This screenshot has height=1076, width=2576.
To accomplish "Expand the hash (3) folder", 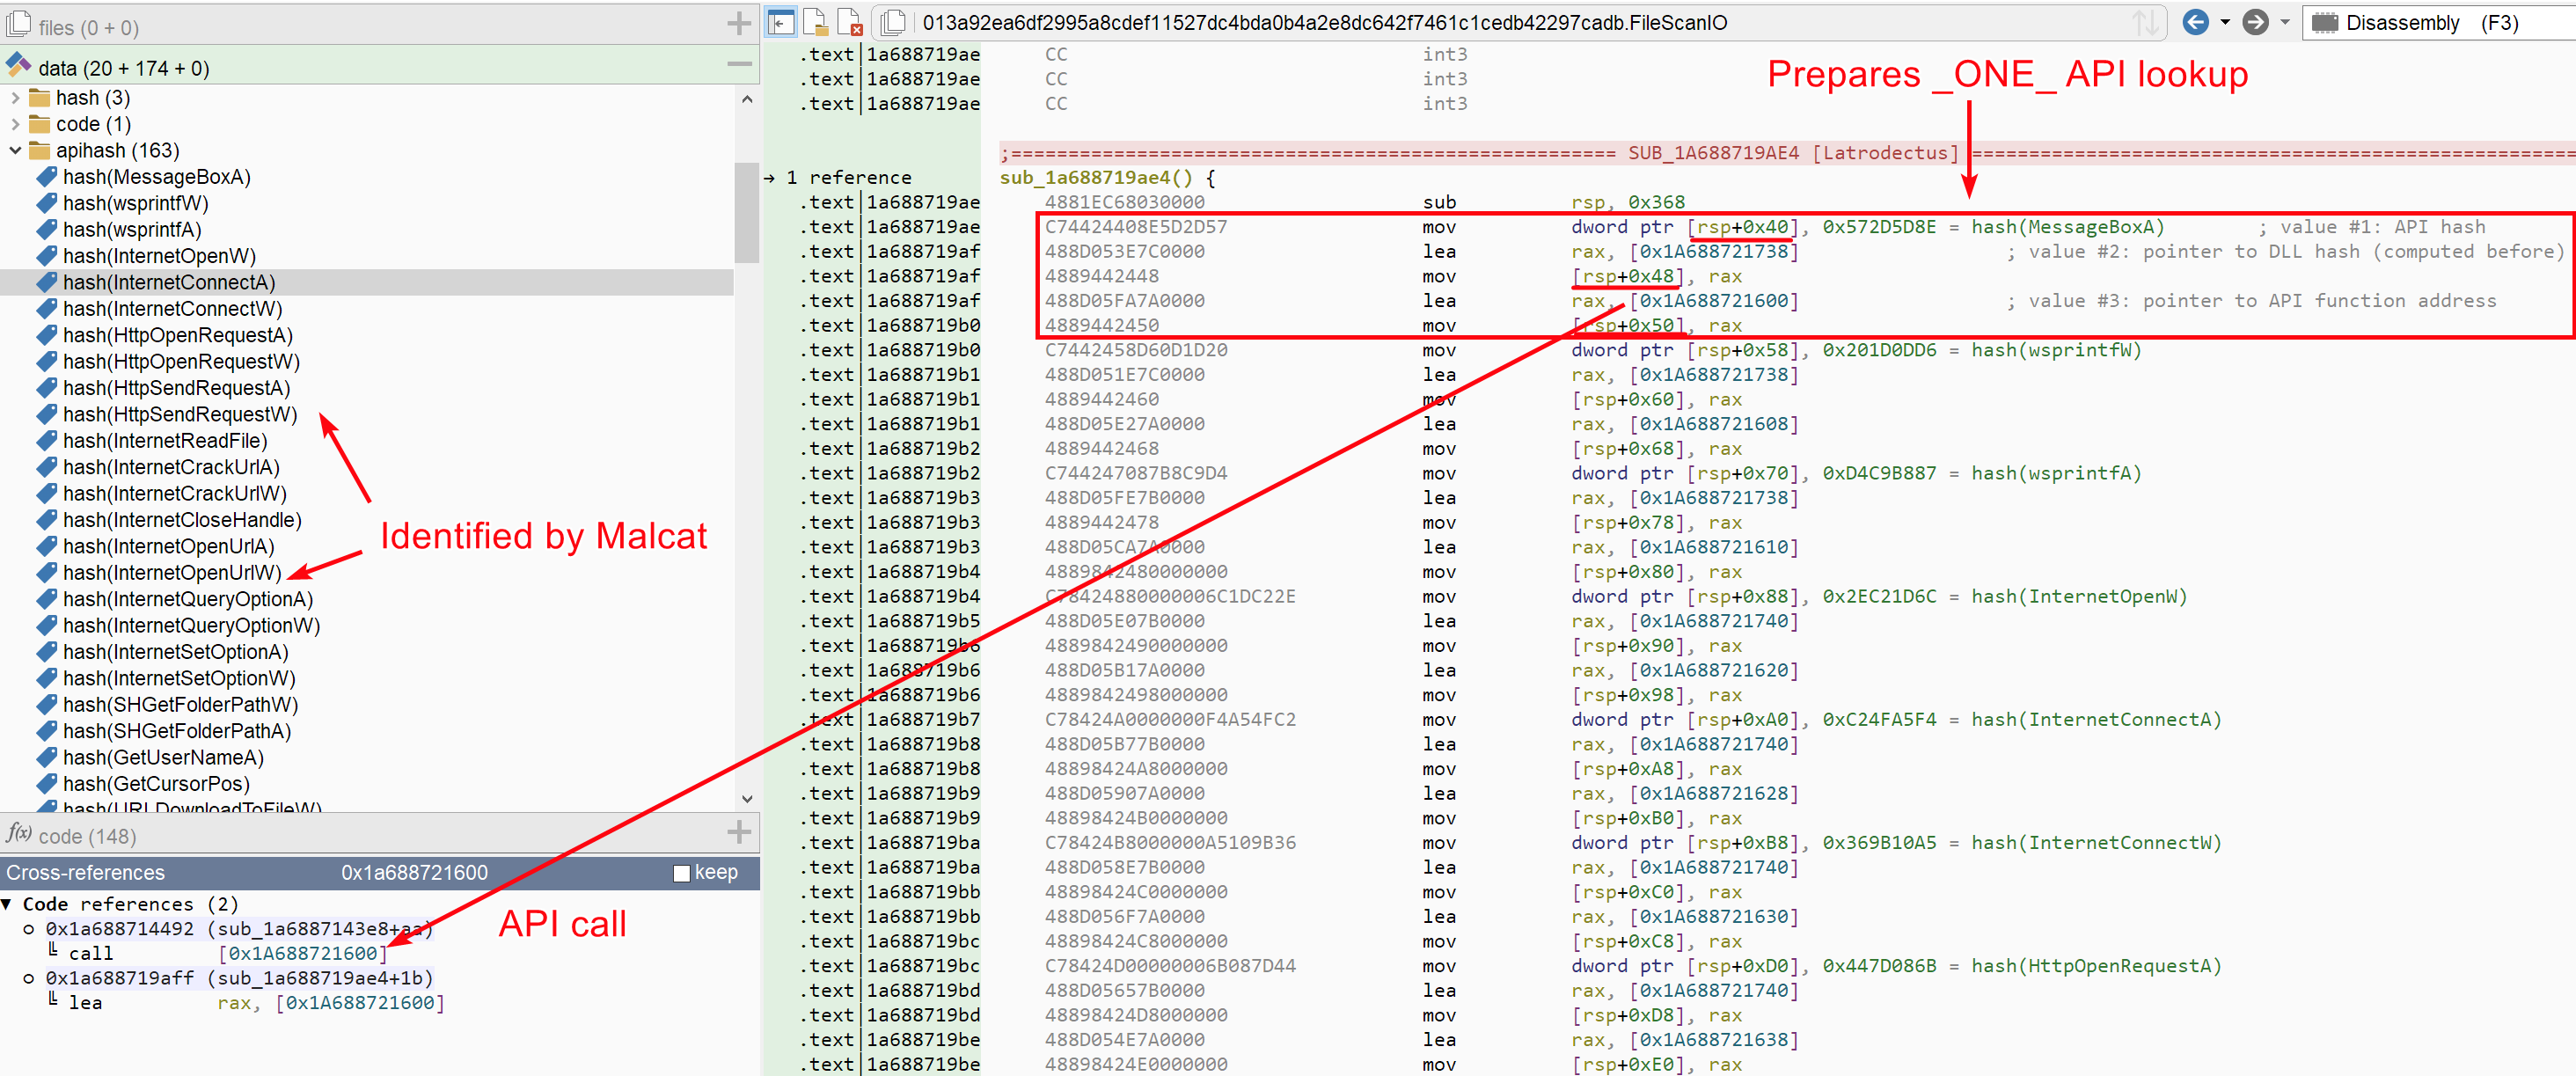I will coord(15,98).
